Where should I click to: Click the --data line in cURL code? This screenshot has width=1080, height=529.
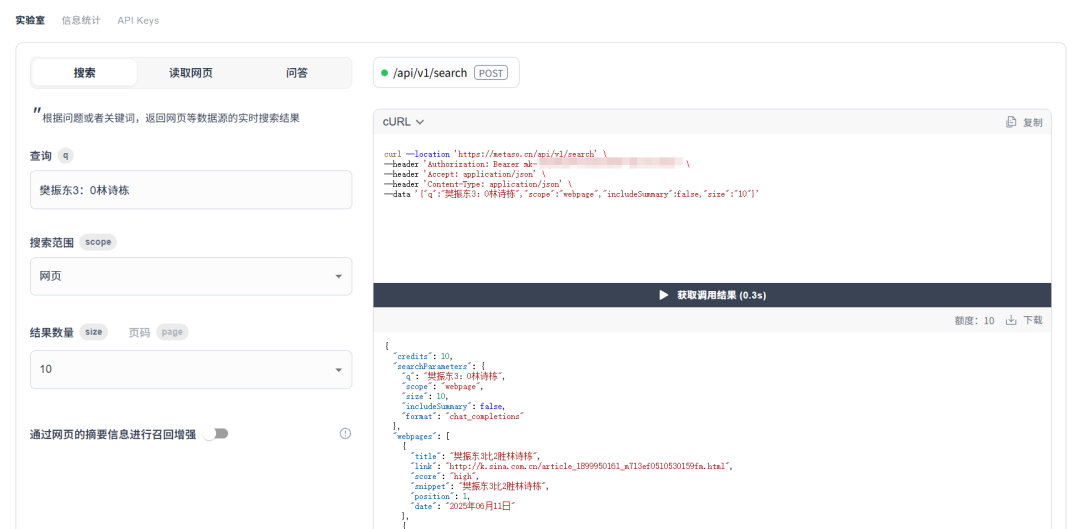point(572,194)
